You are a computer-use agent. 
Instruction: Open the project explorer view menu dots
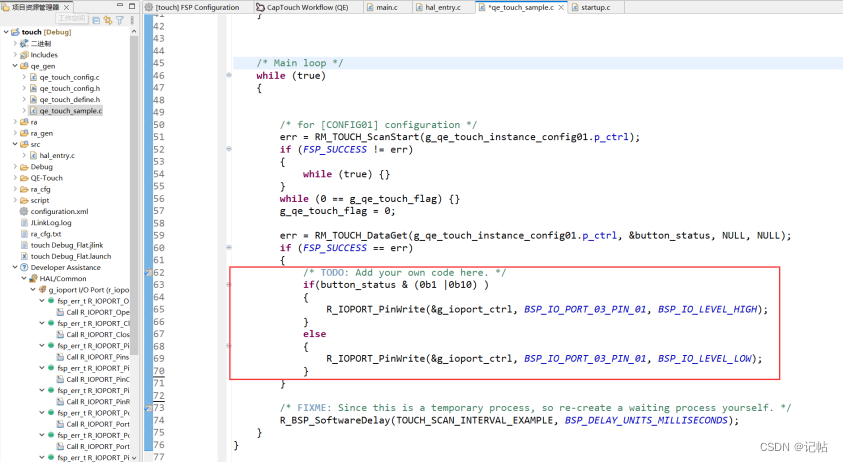[x=132, y=20]
